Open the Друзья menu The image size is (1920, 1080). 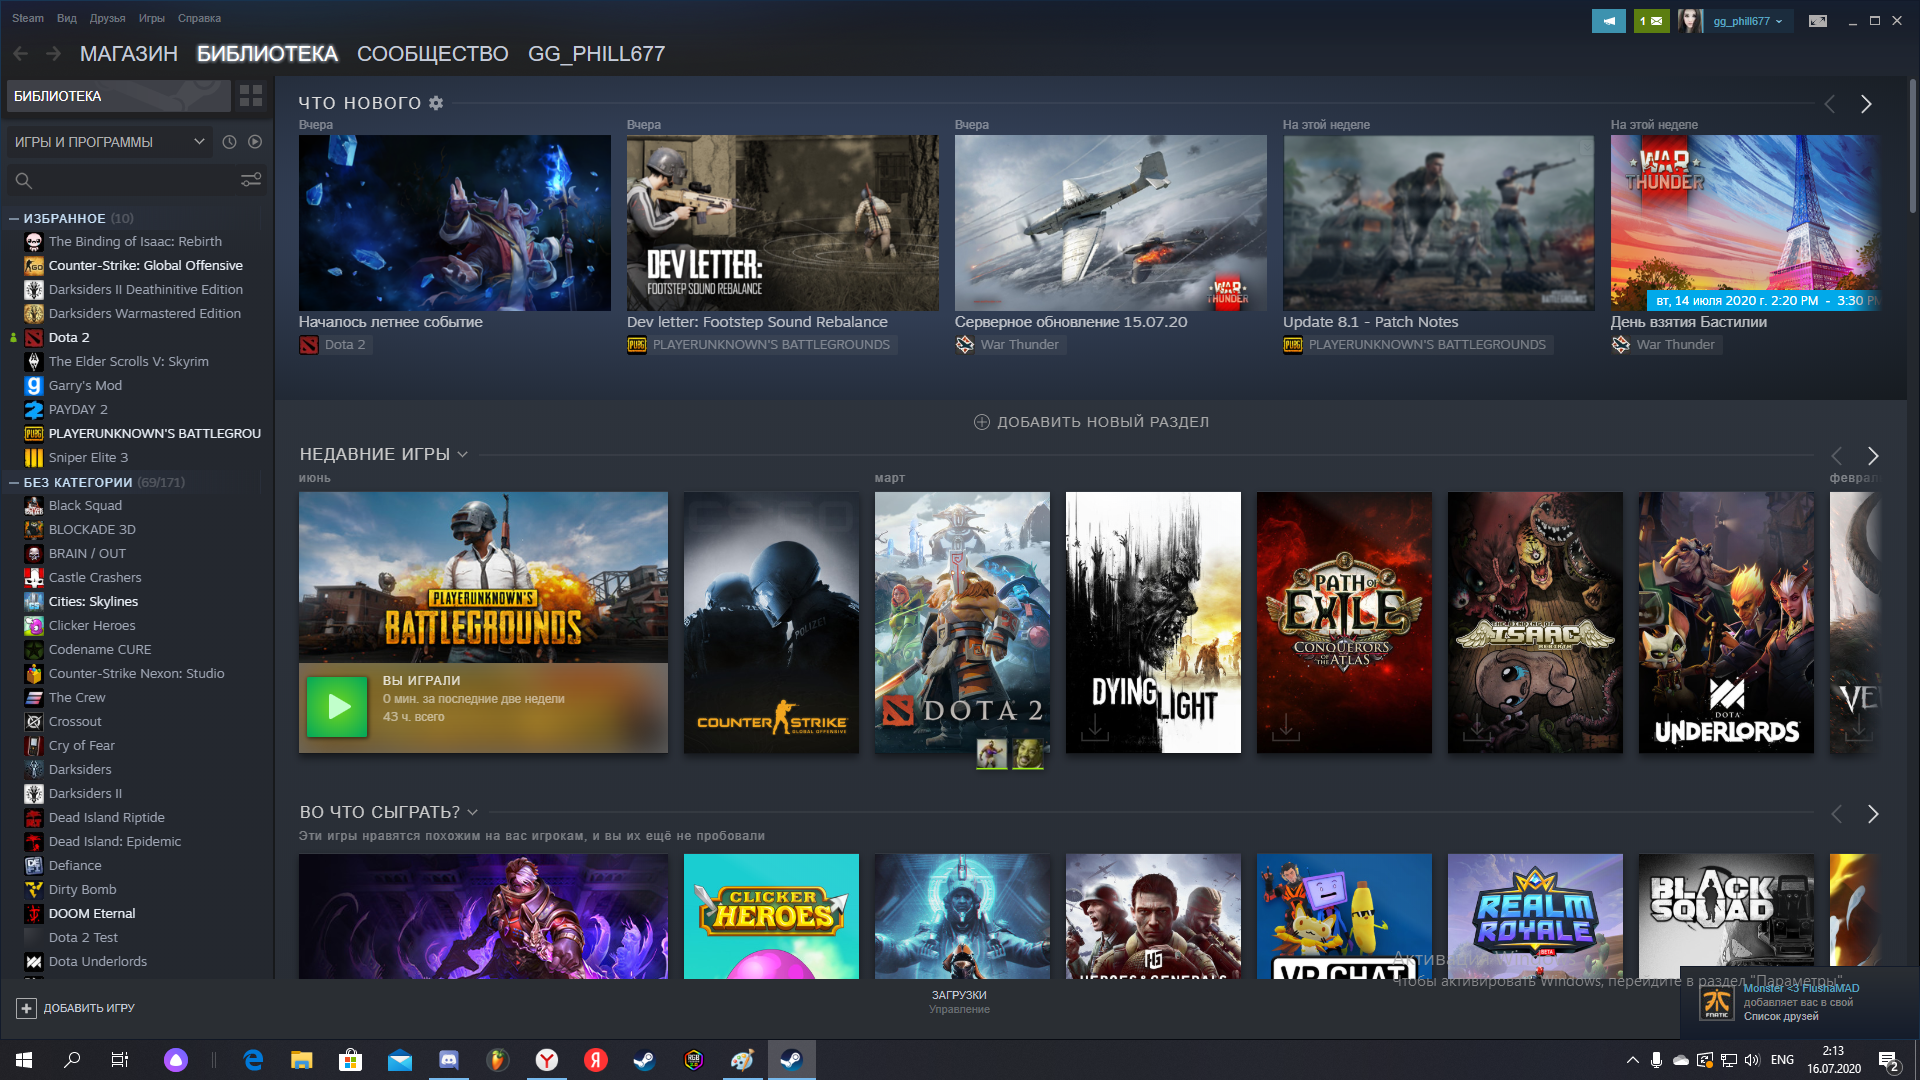pyautogui.click(x=107, y=18)
